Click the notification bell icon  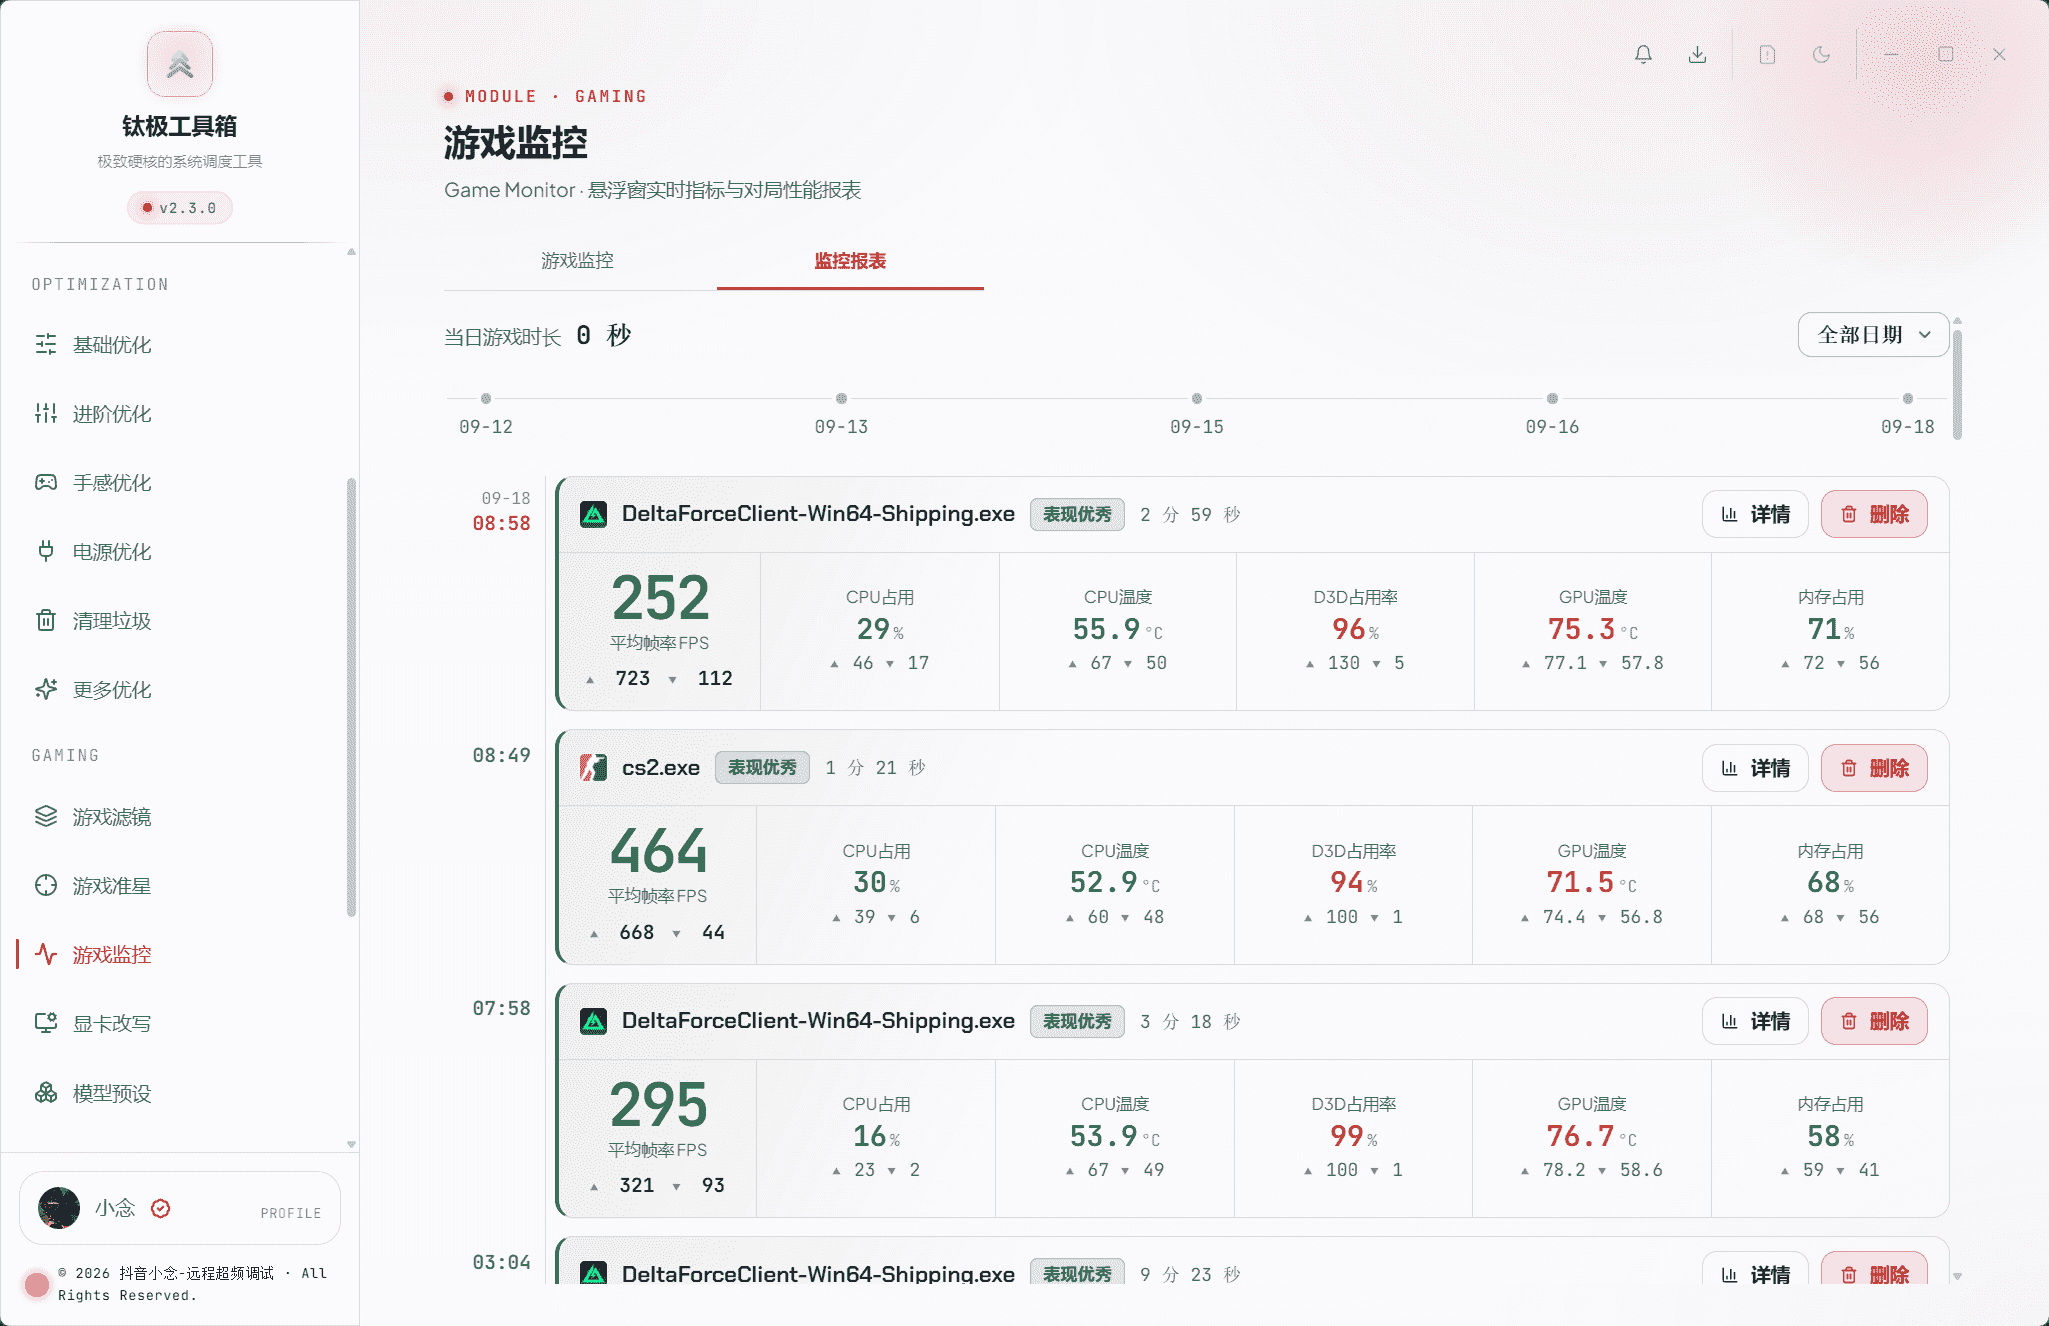pyautogui.click(x=1643, y=55)
